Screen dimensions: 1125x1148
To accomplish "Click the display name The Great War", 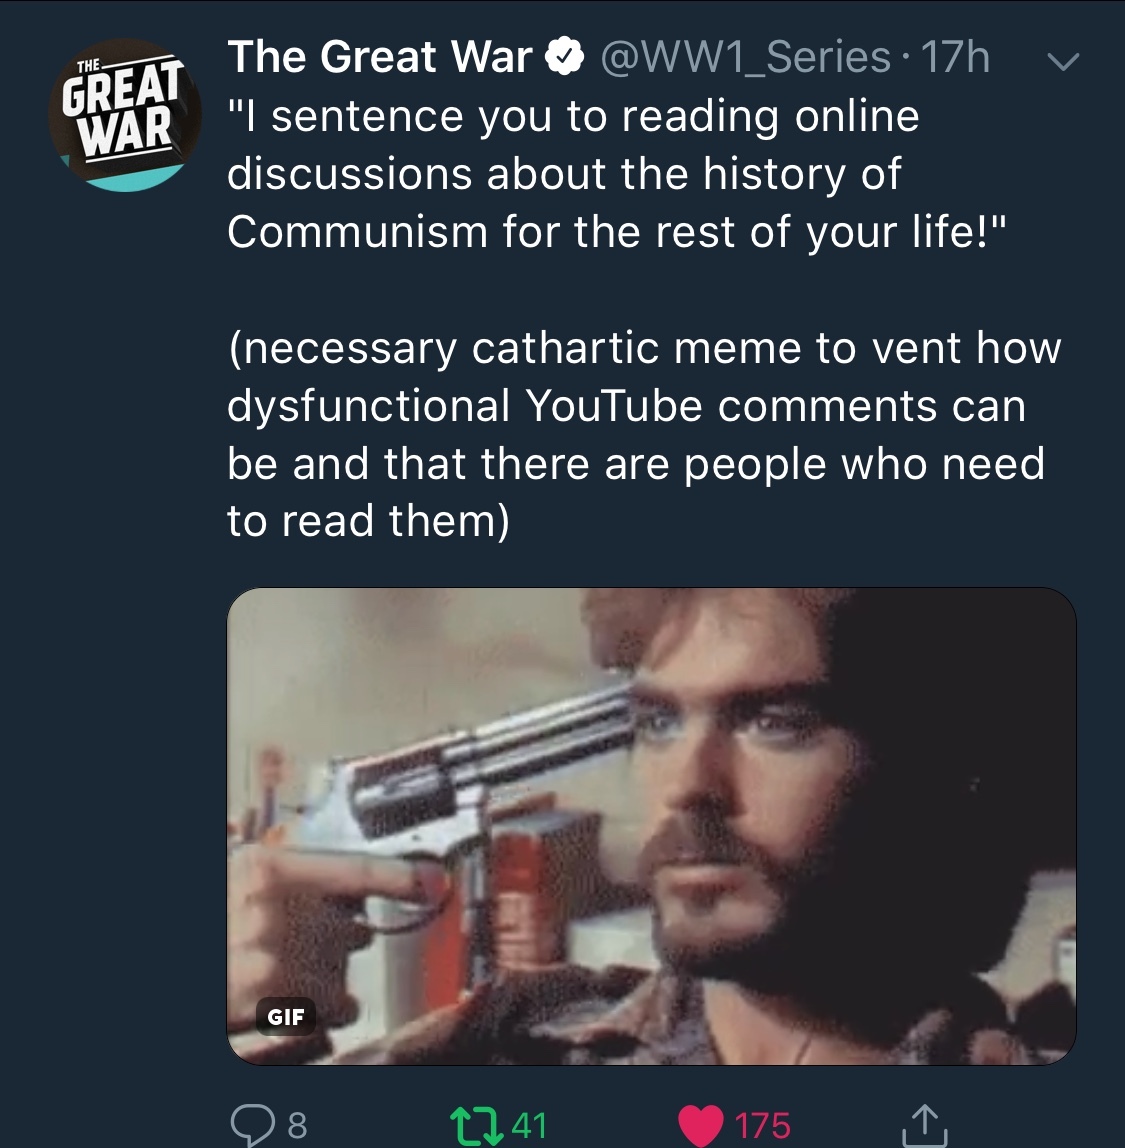I will [x=380, y=57].
